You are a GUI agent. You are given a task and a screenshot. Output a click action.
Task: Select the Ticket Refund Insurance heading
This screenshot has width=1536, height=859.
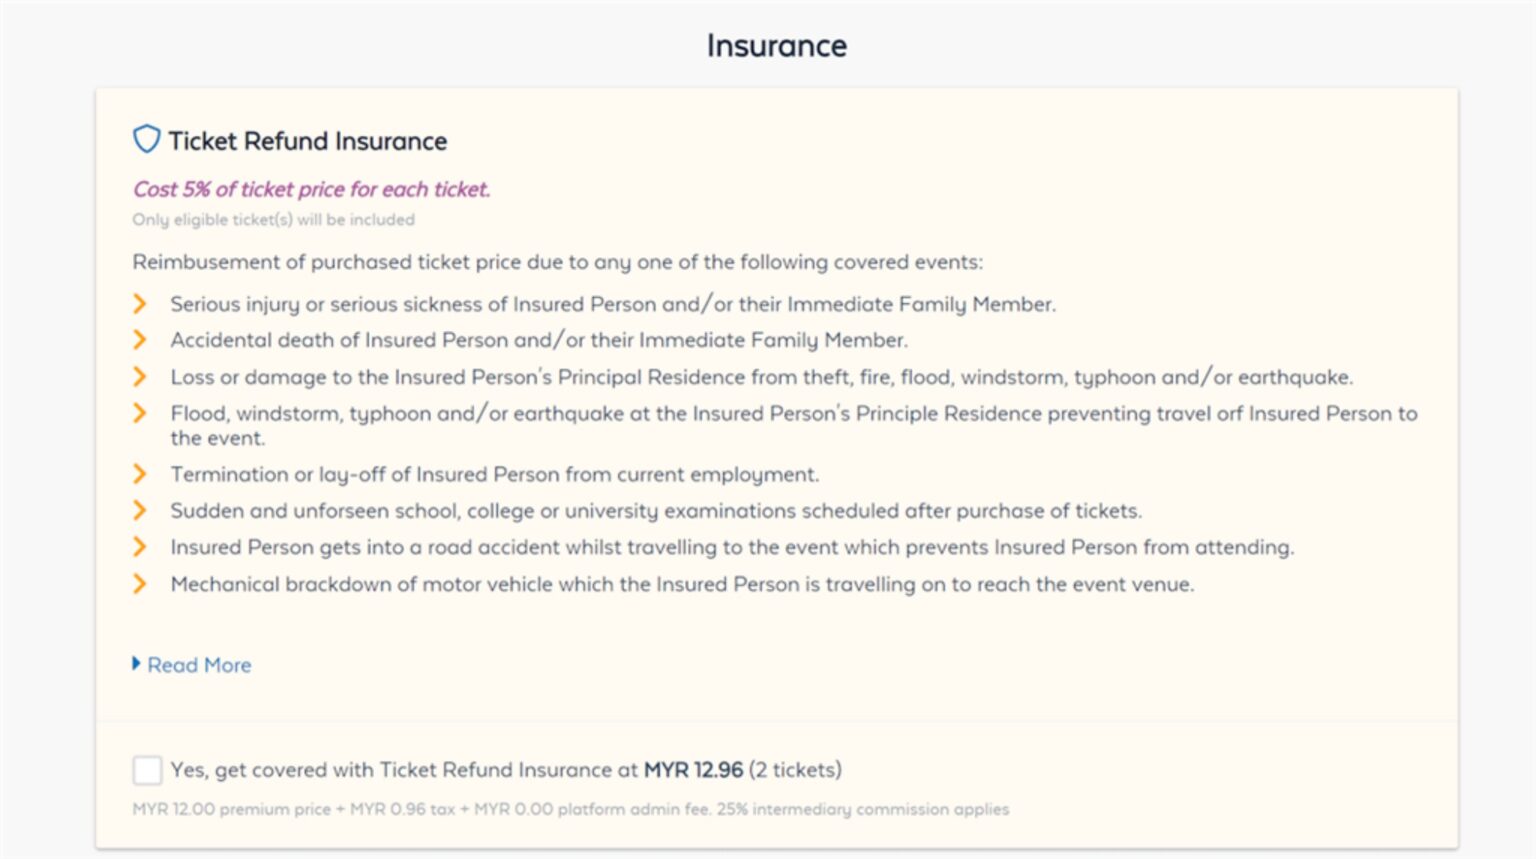(308, 141)
